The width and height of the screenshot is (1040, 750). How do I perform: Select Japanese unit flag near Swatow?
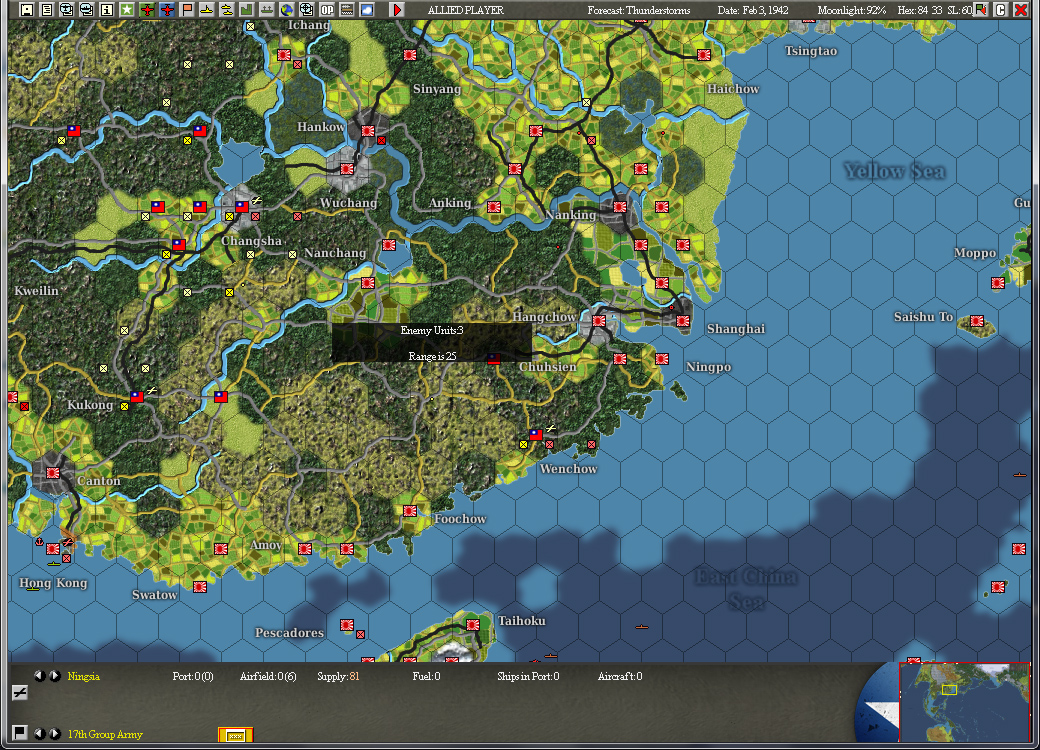[x=200, y=587]
